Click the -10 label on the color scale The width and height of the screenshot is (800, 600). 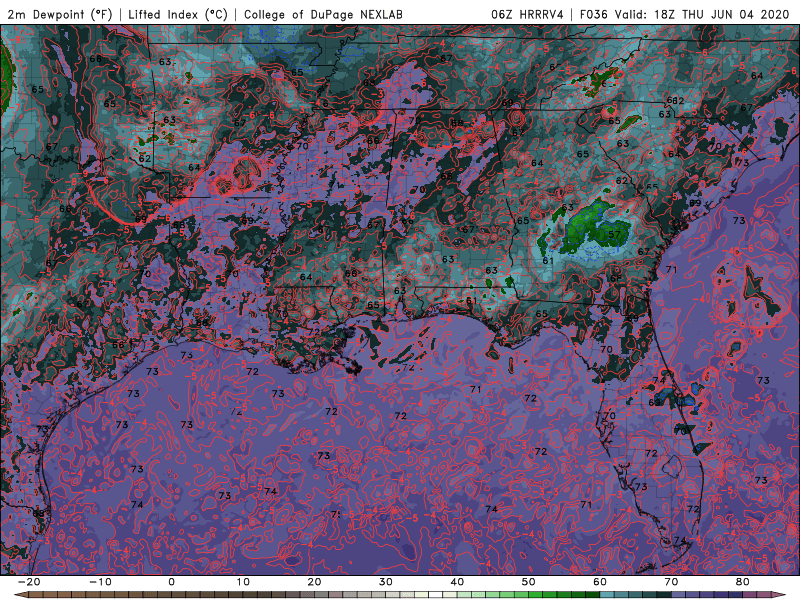pos(100,582)
